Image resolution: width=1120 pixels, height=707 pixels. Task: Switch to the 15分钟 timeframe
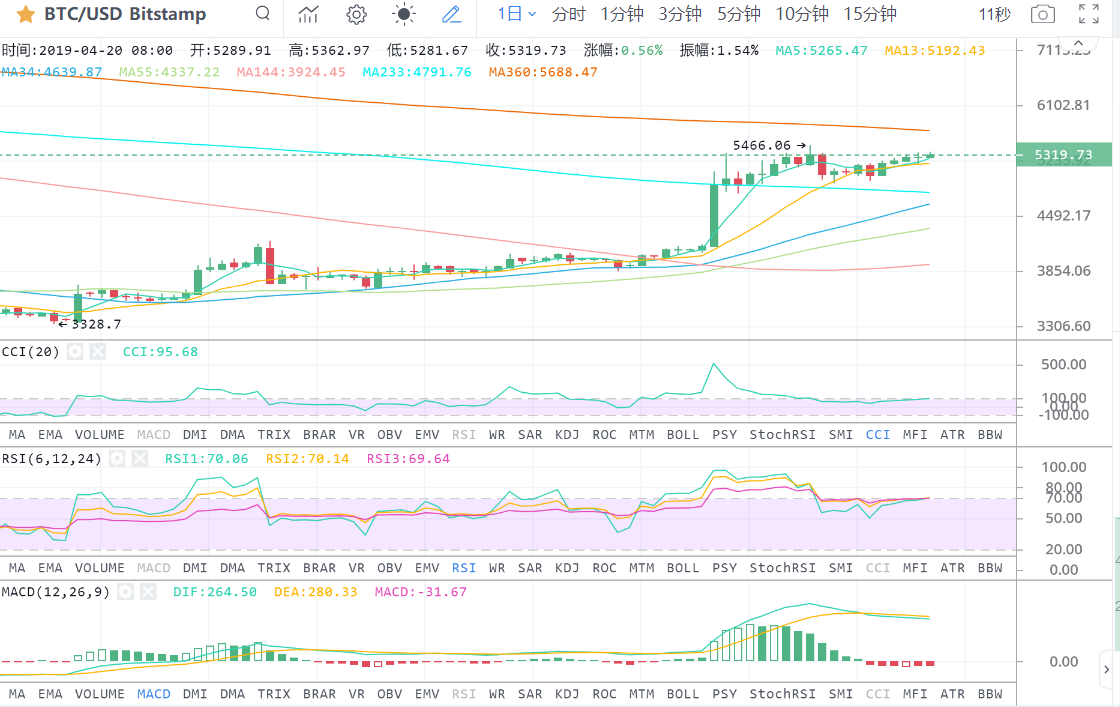click(x=869, y=14)
